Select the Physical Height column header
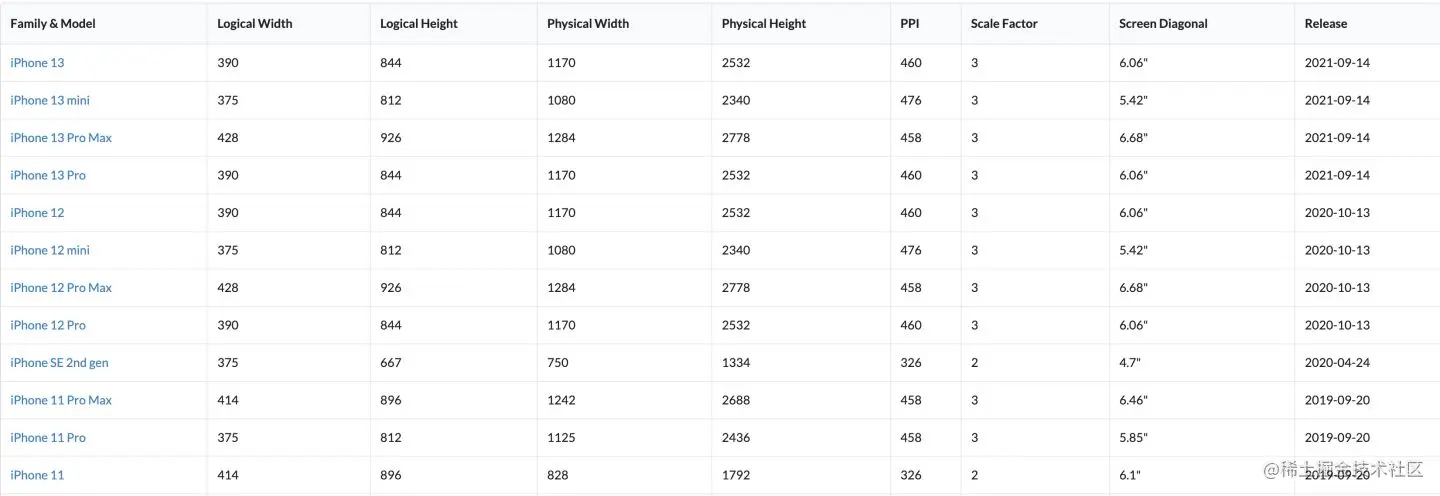The height and width of the screenshot is (496, 1440). [764, 23]
